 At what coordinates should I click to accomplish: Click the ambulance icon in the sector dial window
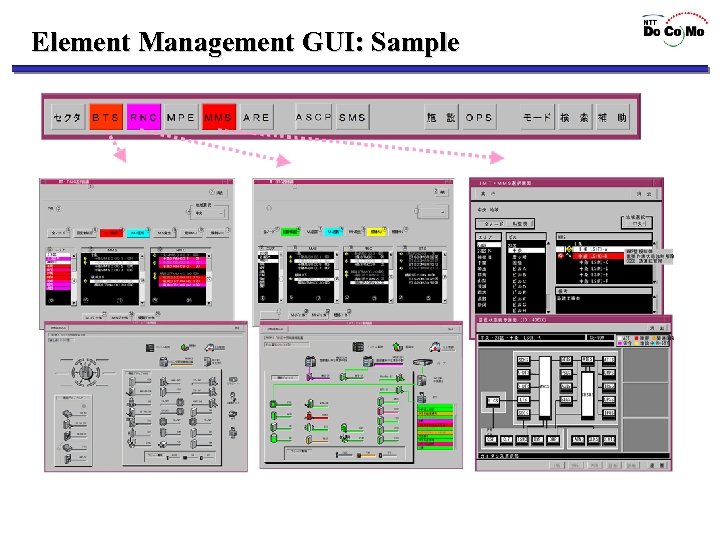pyautogui.click(x=209, y=348)
